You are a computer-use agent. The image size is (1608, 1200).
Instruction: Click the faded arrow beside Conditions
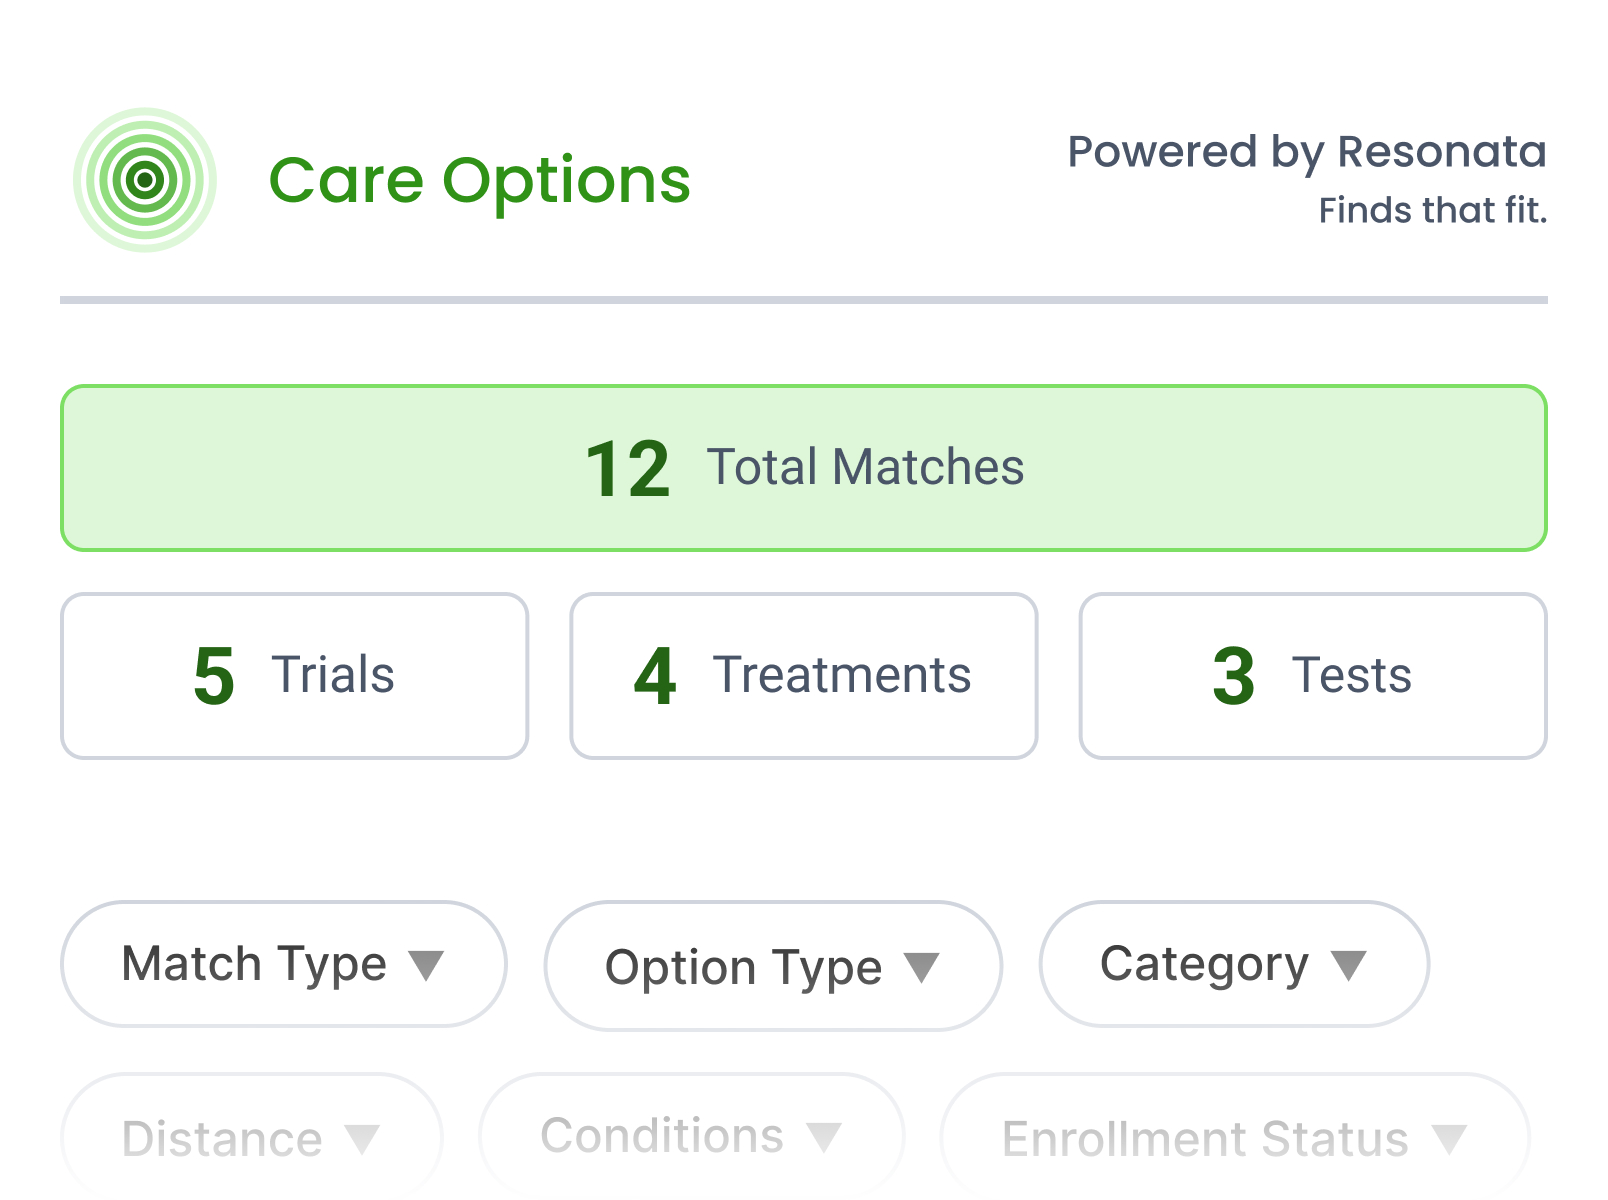click(x=824, y=1136)
